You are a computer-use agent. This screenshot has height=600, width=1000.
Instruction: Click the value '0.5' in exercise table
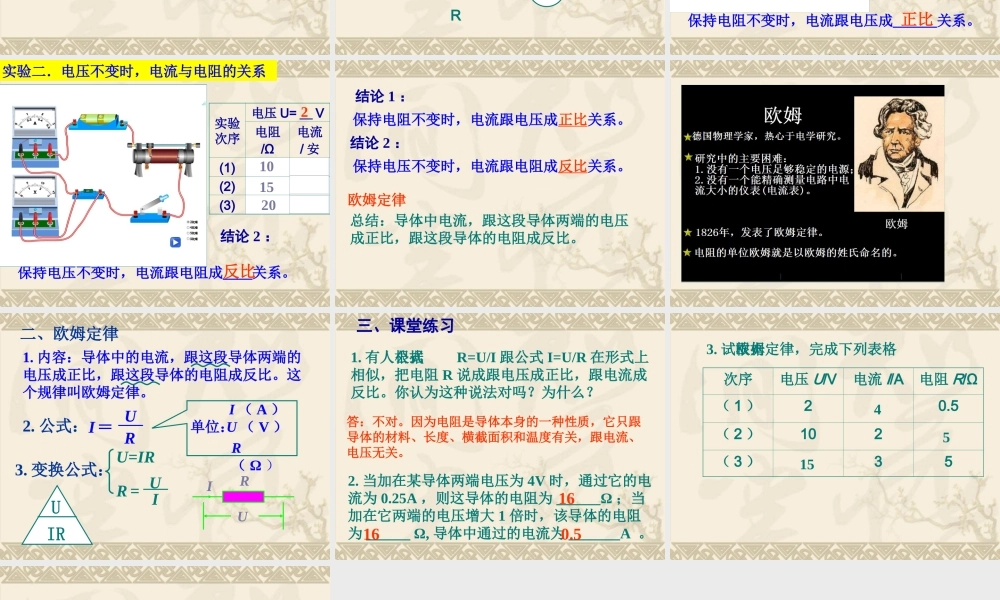pos(948,406)
